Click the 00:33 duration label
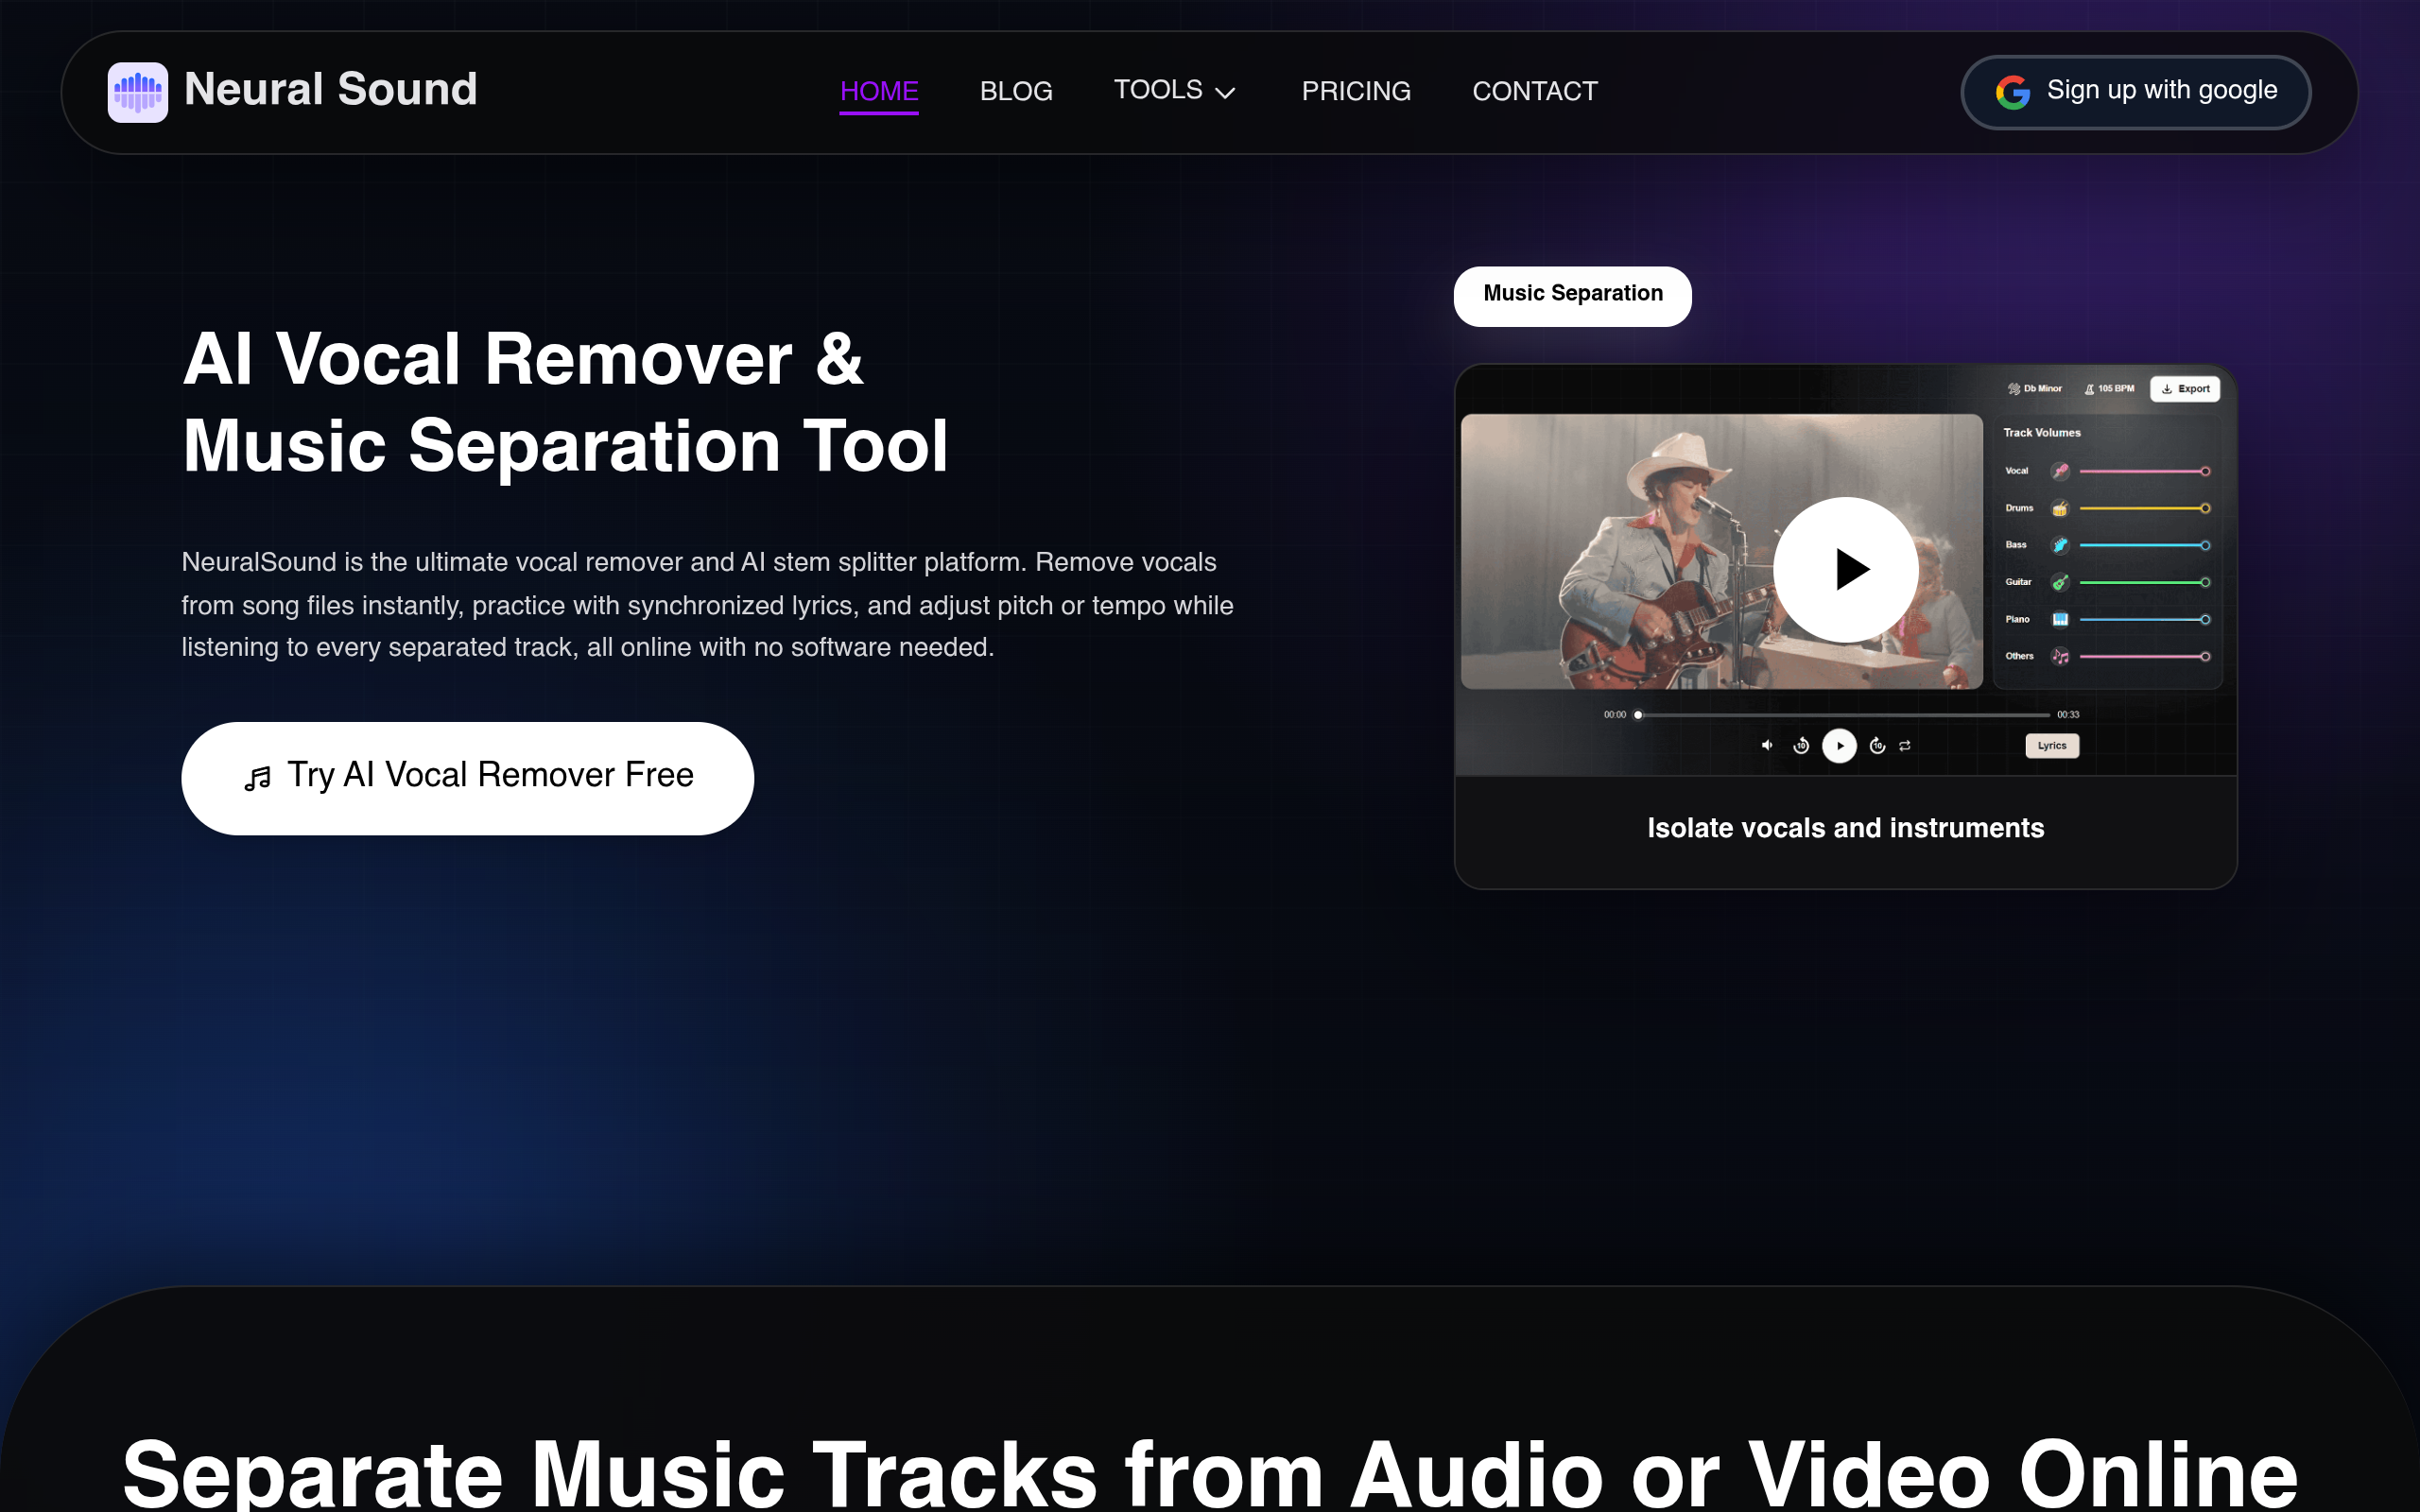Screen dimensions: 2420x1512 coord(2068,715)
